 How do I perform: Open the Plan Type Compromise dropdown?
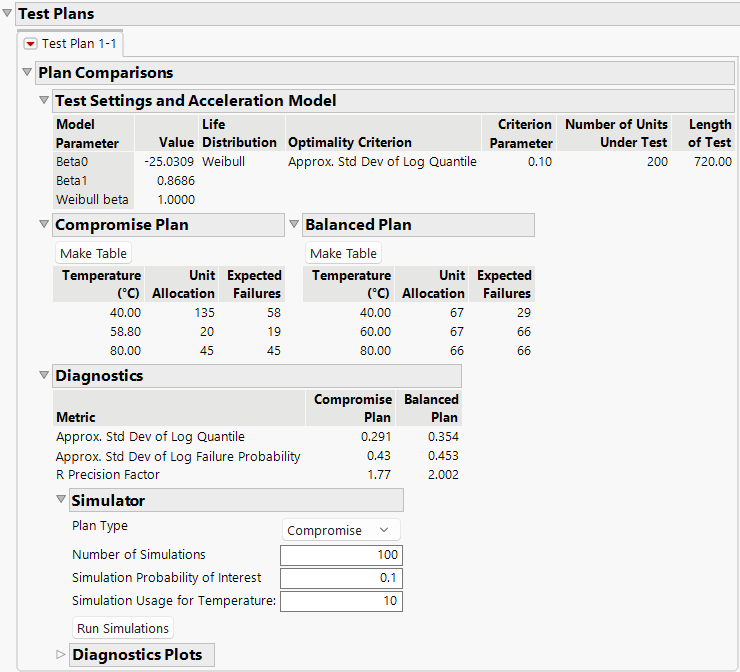tap(341, 530)
